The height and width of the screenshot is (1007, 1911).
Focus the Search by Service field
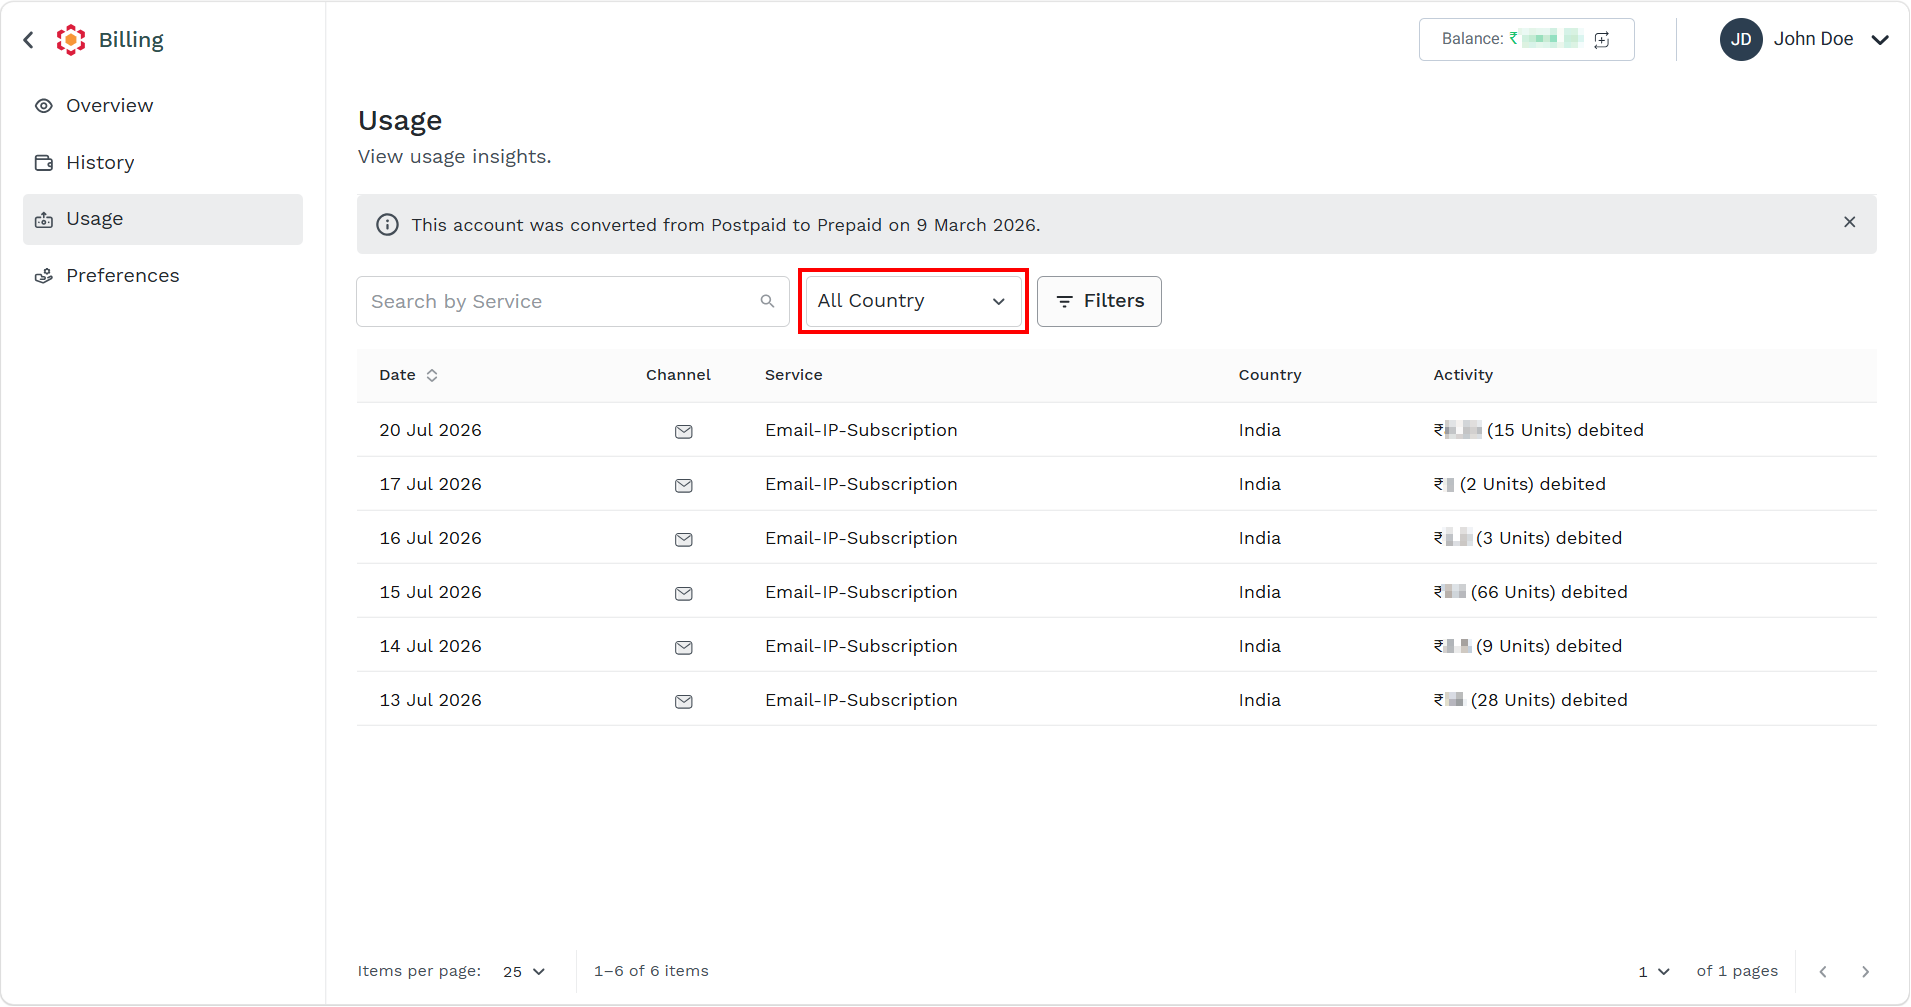(x=573, y=301)
